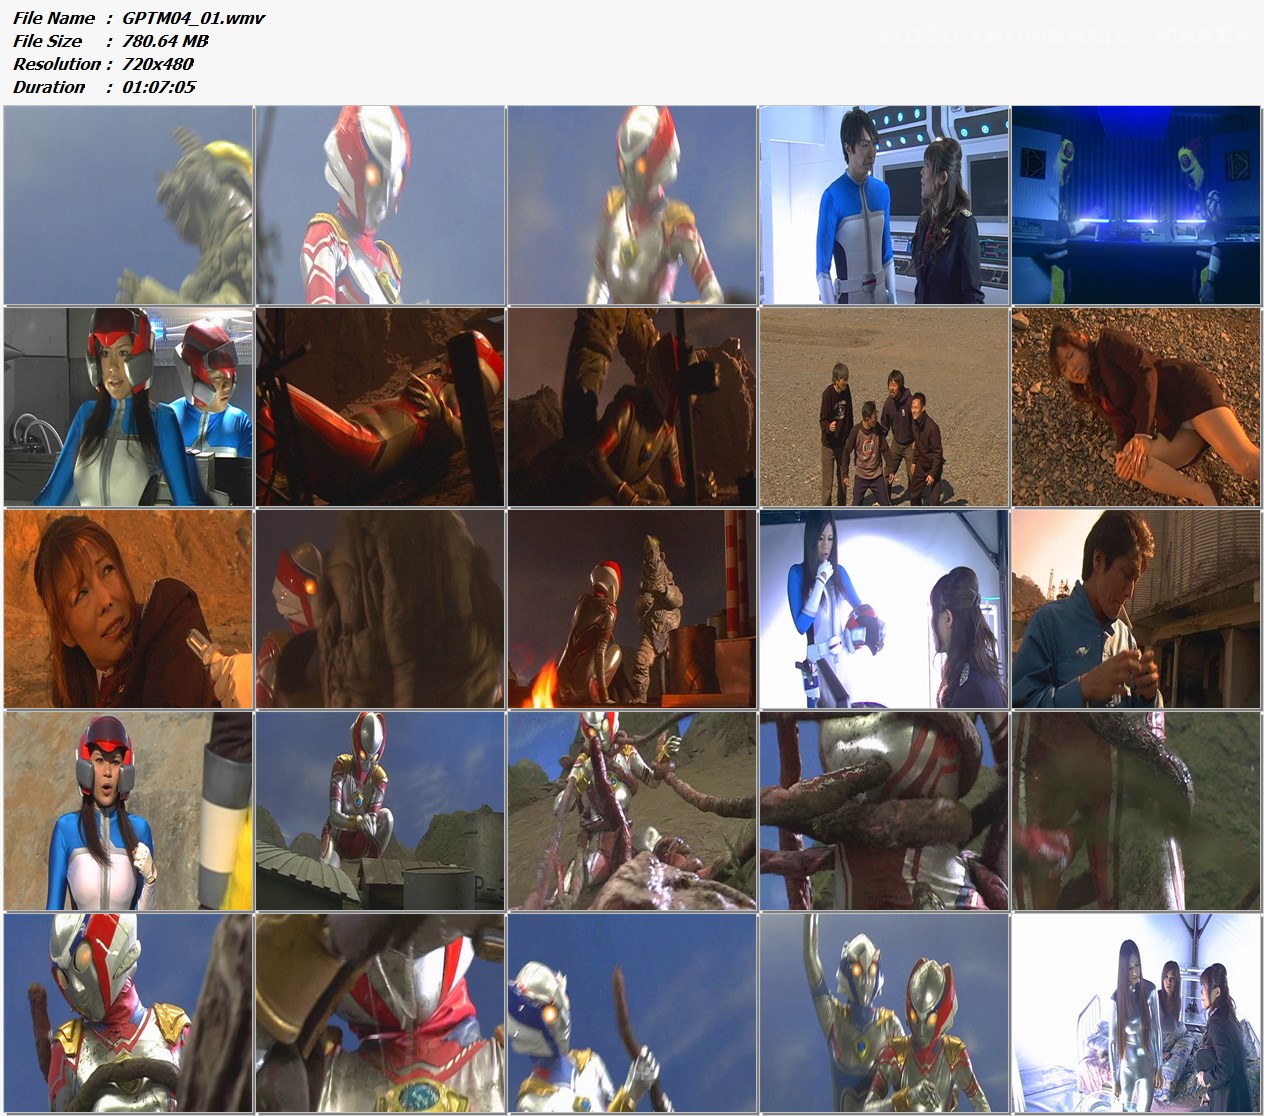Click the file size value 780.64 MB
Screen dimensions: 1264x1116
point(165,41)
